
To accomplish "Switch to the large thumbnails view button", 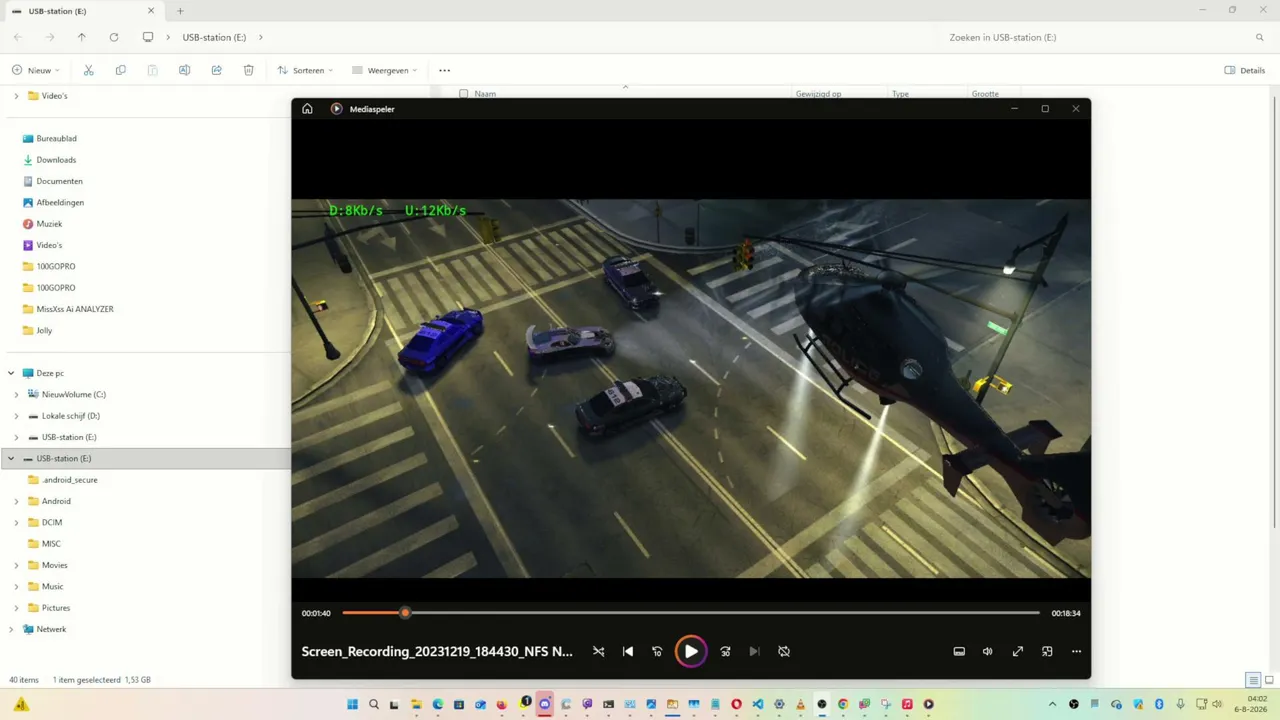I will tap(1269, 680).
